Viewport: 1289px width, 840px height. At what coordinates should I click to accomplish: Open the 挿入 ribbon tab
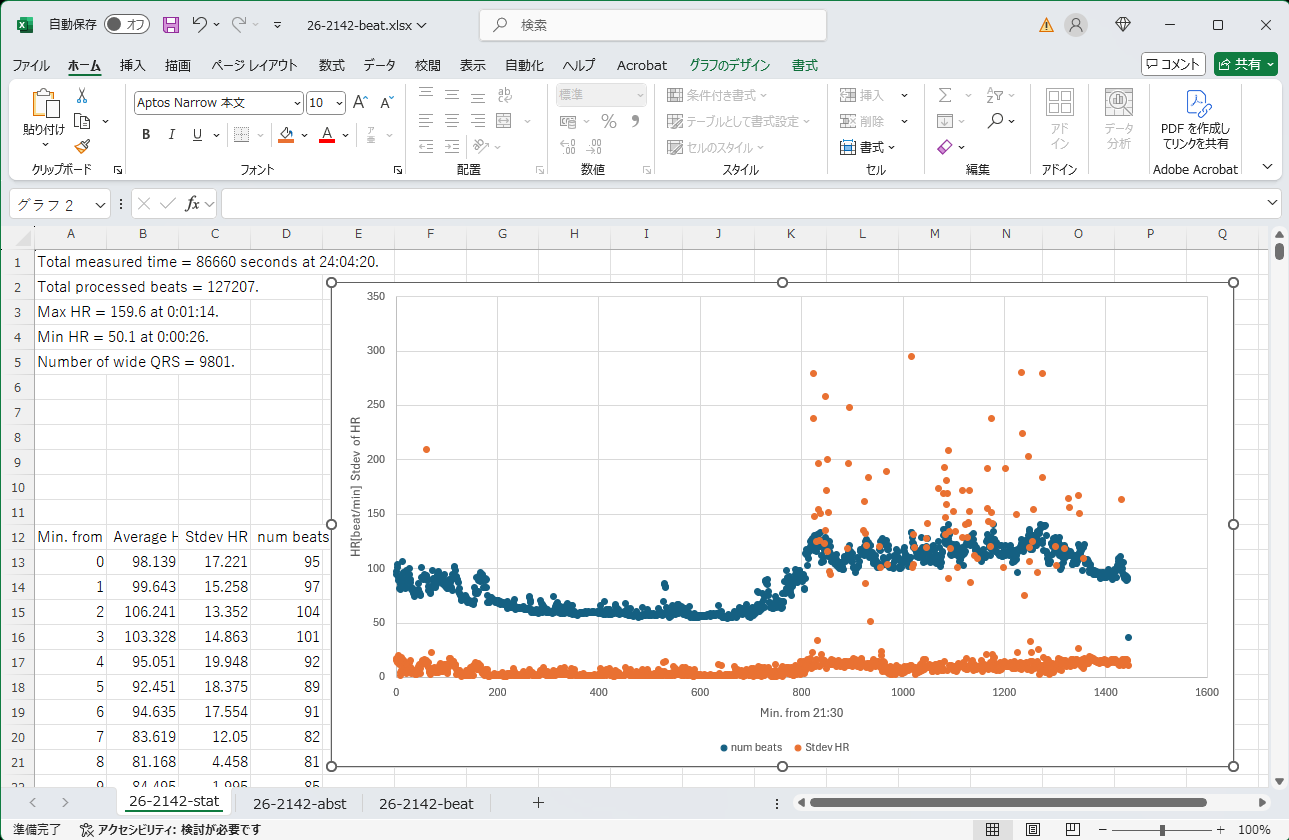pyautogui.click(x=132, y=65)
